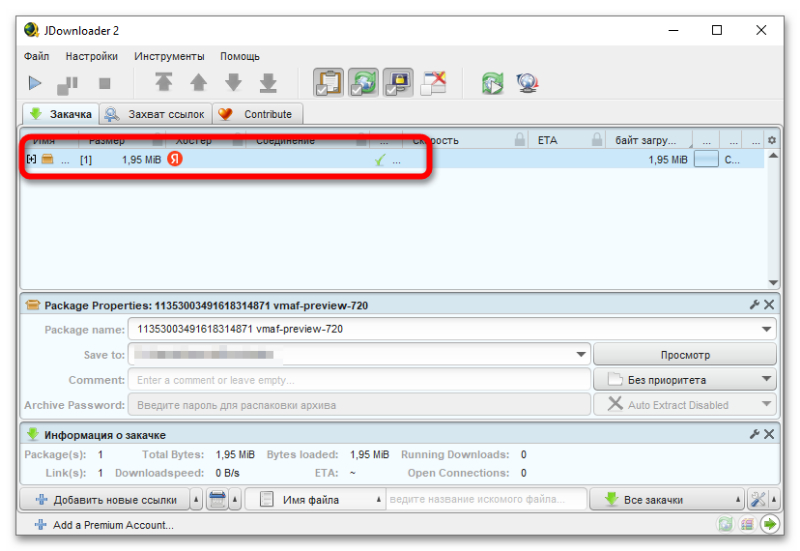Switch to the Захват ссылок tab
800x551 pixels.
[155, 114]
